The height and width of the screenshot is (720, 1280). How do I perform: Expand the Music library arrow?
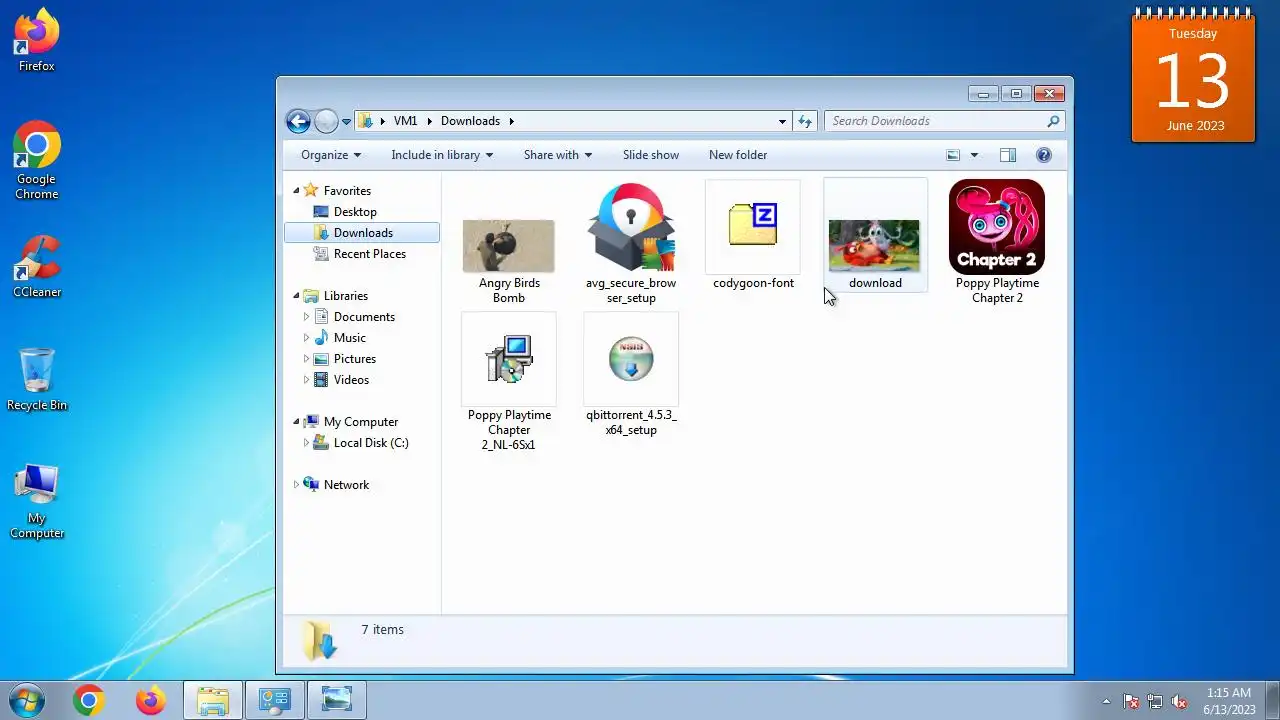coord(306,338)
